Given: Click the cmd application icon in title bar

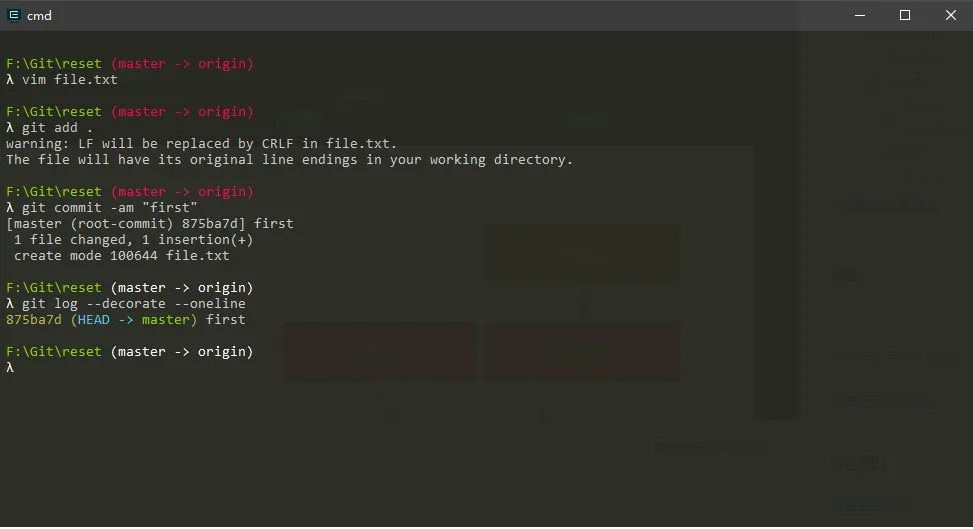Looking at the screenshot, I should pos(13,15).
